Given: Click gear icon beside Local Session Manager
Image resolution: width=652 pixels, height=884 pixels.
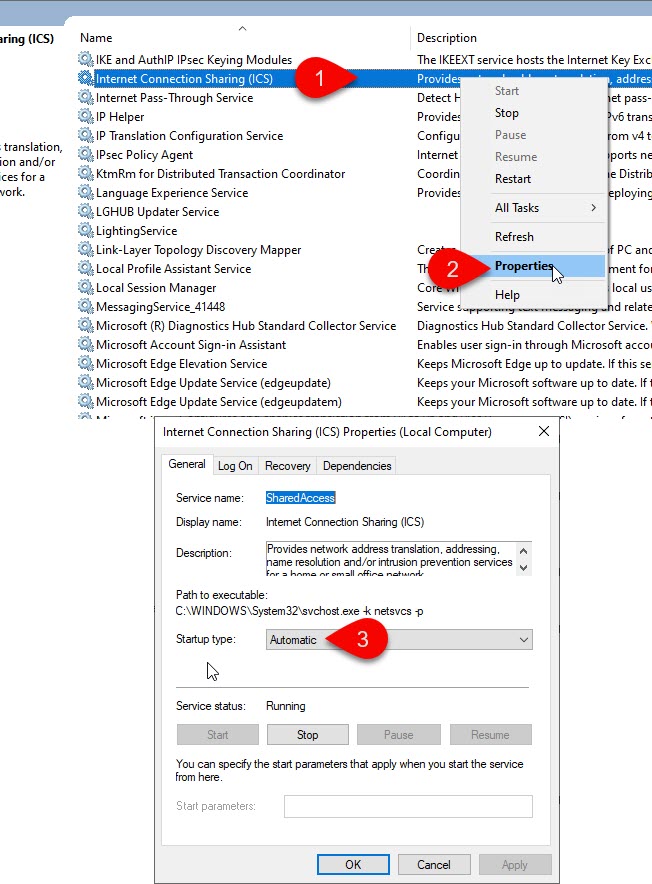Looking at the screenshot, I should (x=86, y=288).
